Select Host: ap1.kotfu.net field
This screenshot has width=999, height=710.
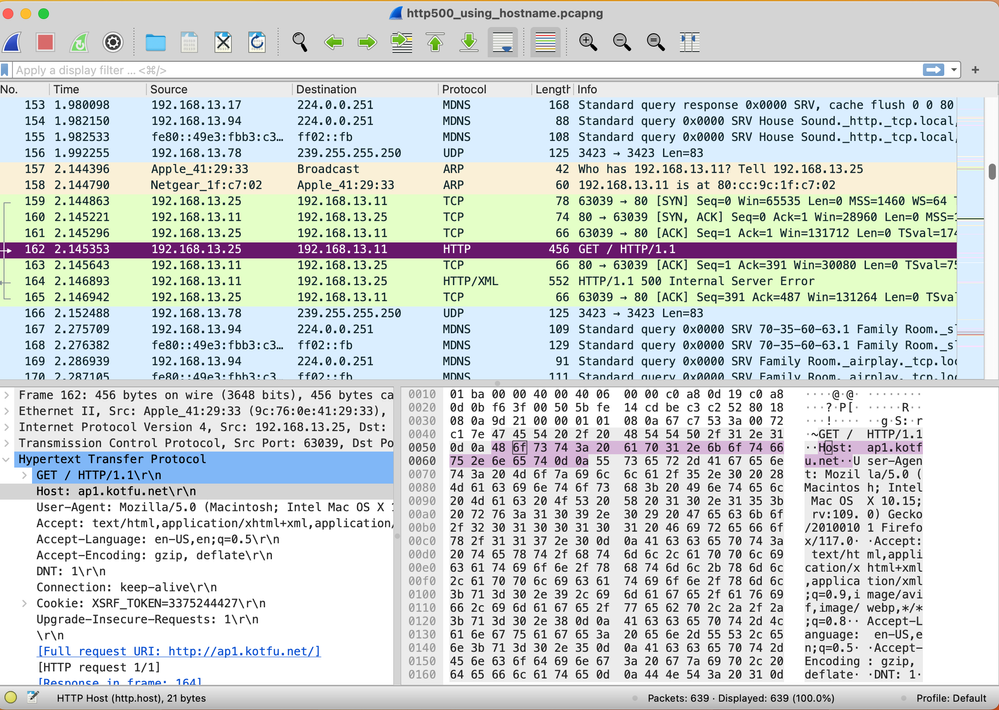197,491
